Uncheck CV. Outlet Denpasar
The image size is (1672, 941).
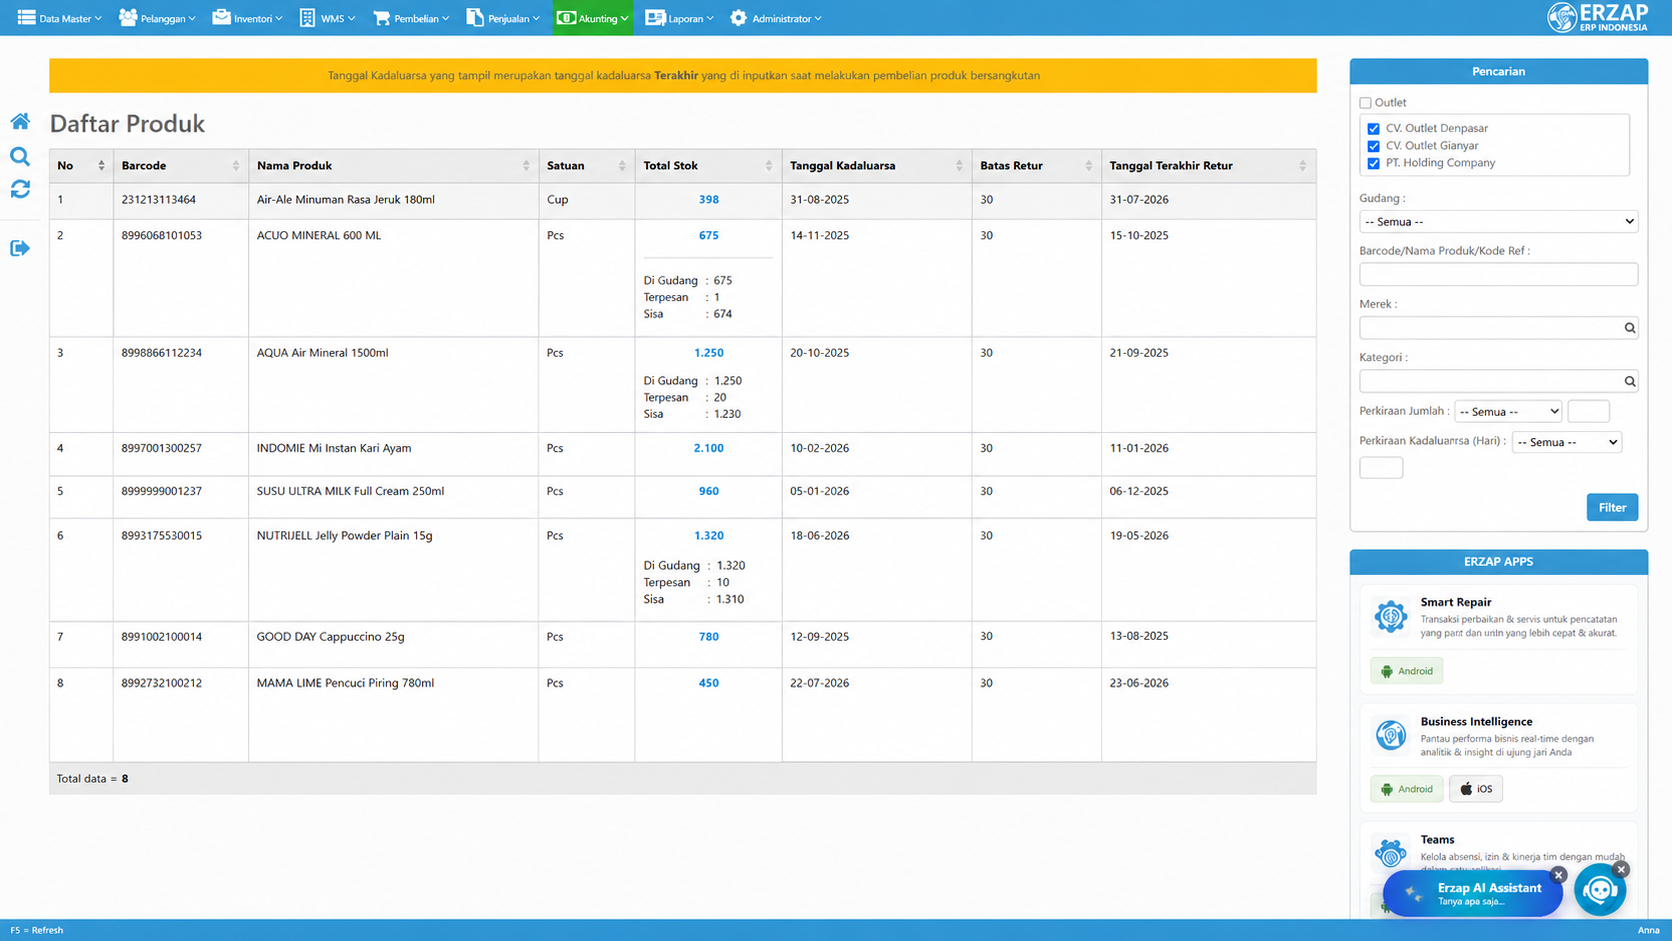[x=1373, y=129]
